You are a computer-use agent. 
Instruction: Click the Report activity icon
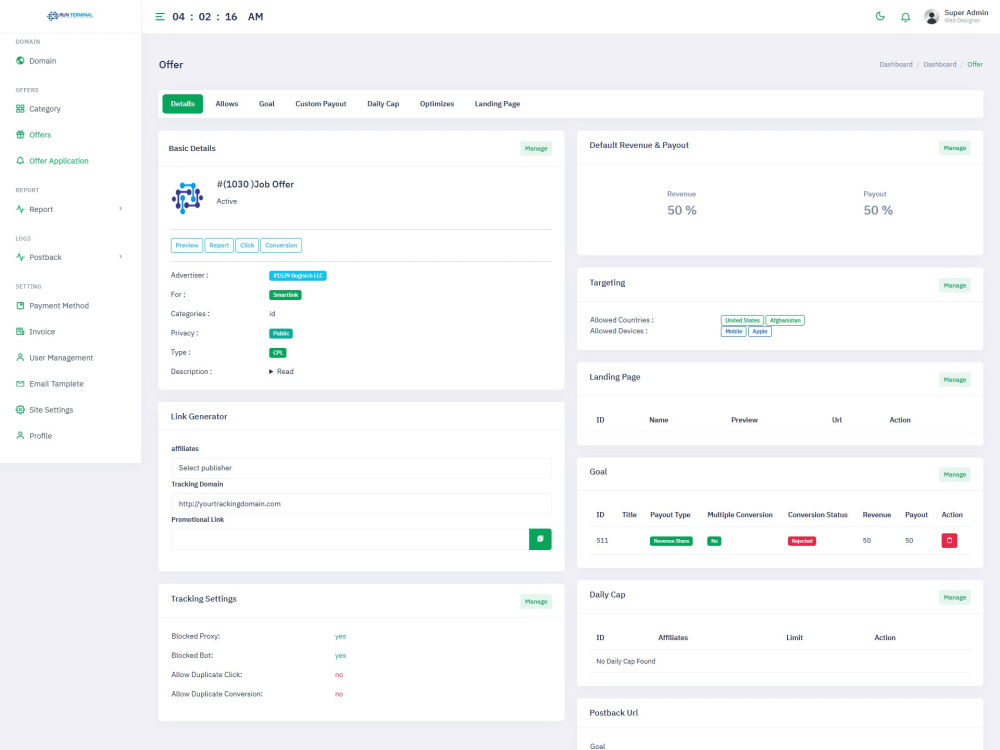[x=20, y=209]
